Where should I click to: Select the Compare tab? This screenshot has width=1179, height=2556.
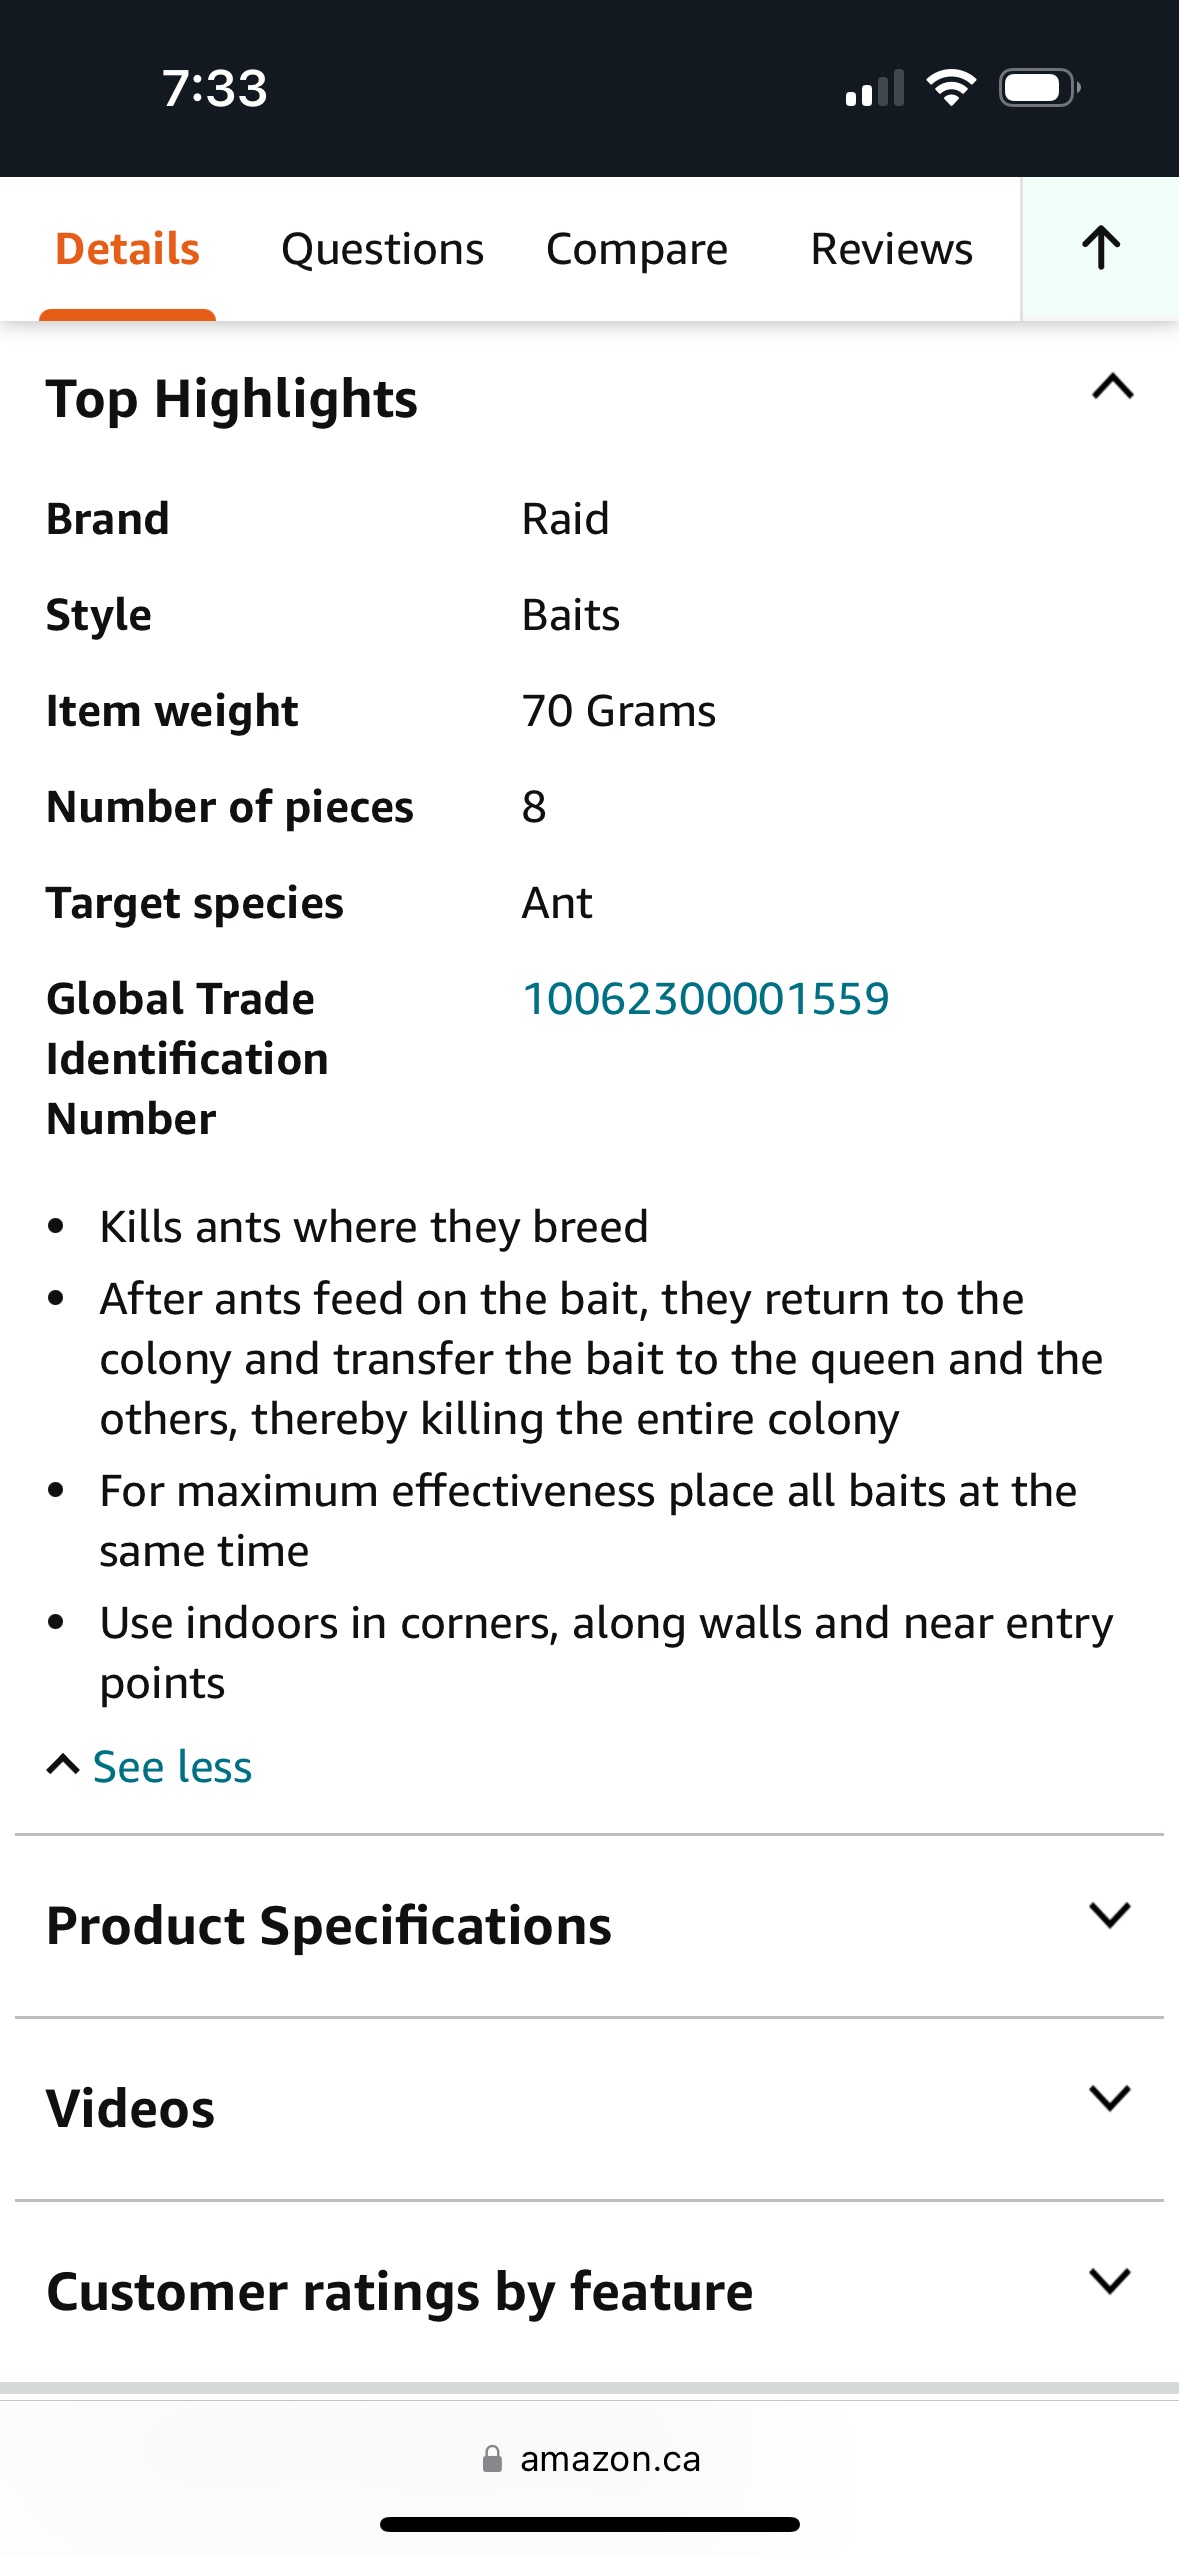click(637, 248)
